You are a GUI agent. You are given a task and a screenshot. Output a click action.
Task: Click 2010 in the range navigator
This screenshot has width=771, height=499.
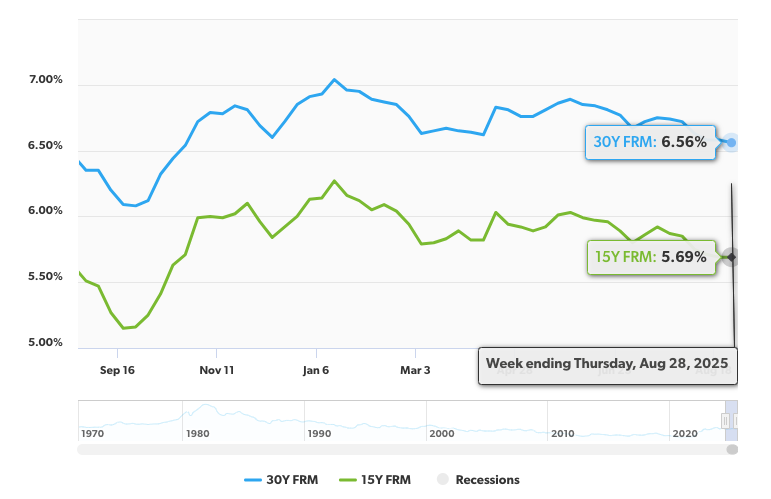click(x=563, y=434)
